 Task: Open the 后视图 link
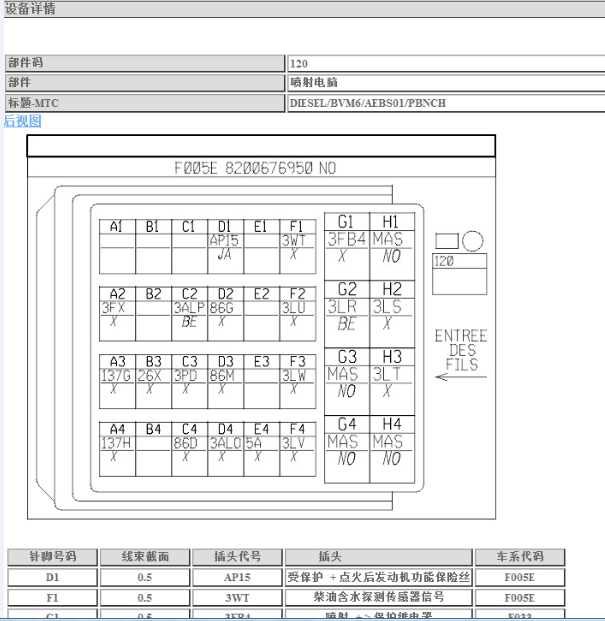coord(23,121)
